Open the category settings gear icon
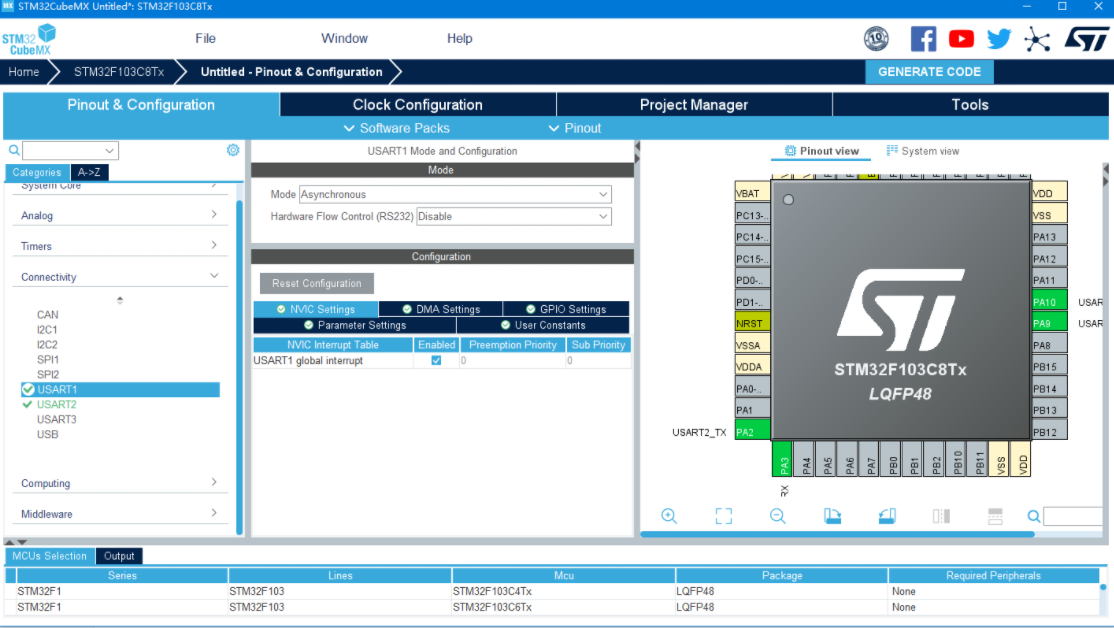This screenshot has width=1114, height=628. 233,150
